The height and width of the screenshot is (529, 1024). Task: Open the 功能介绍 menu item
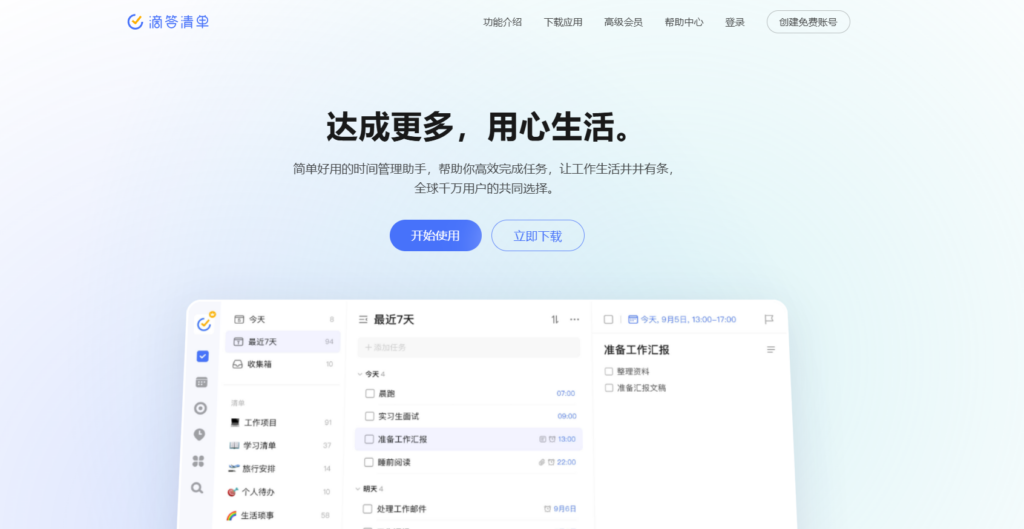pos(502,22)
